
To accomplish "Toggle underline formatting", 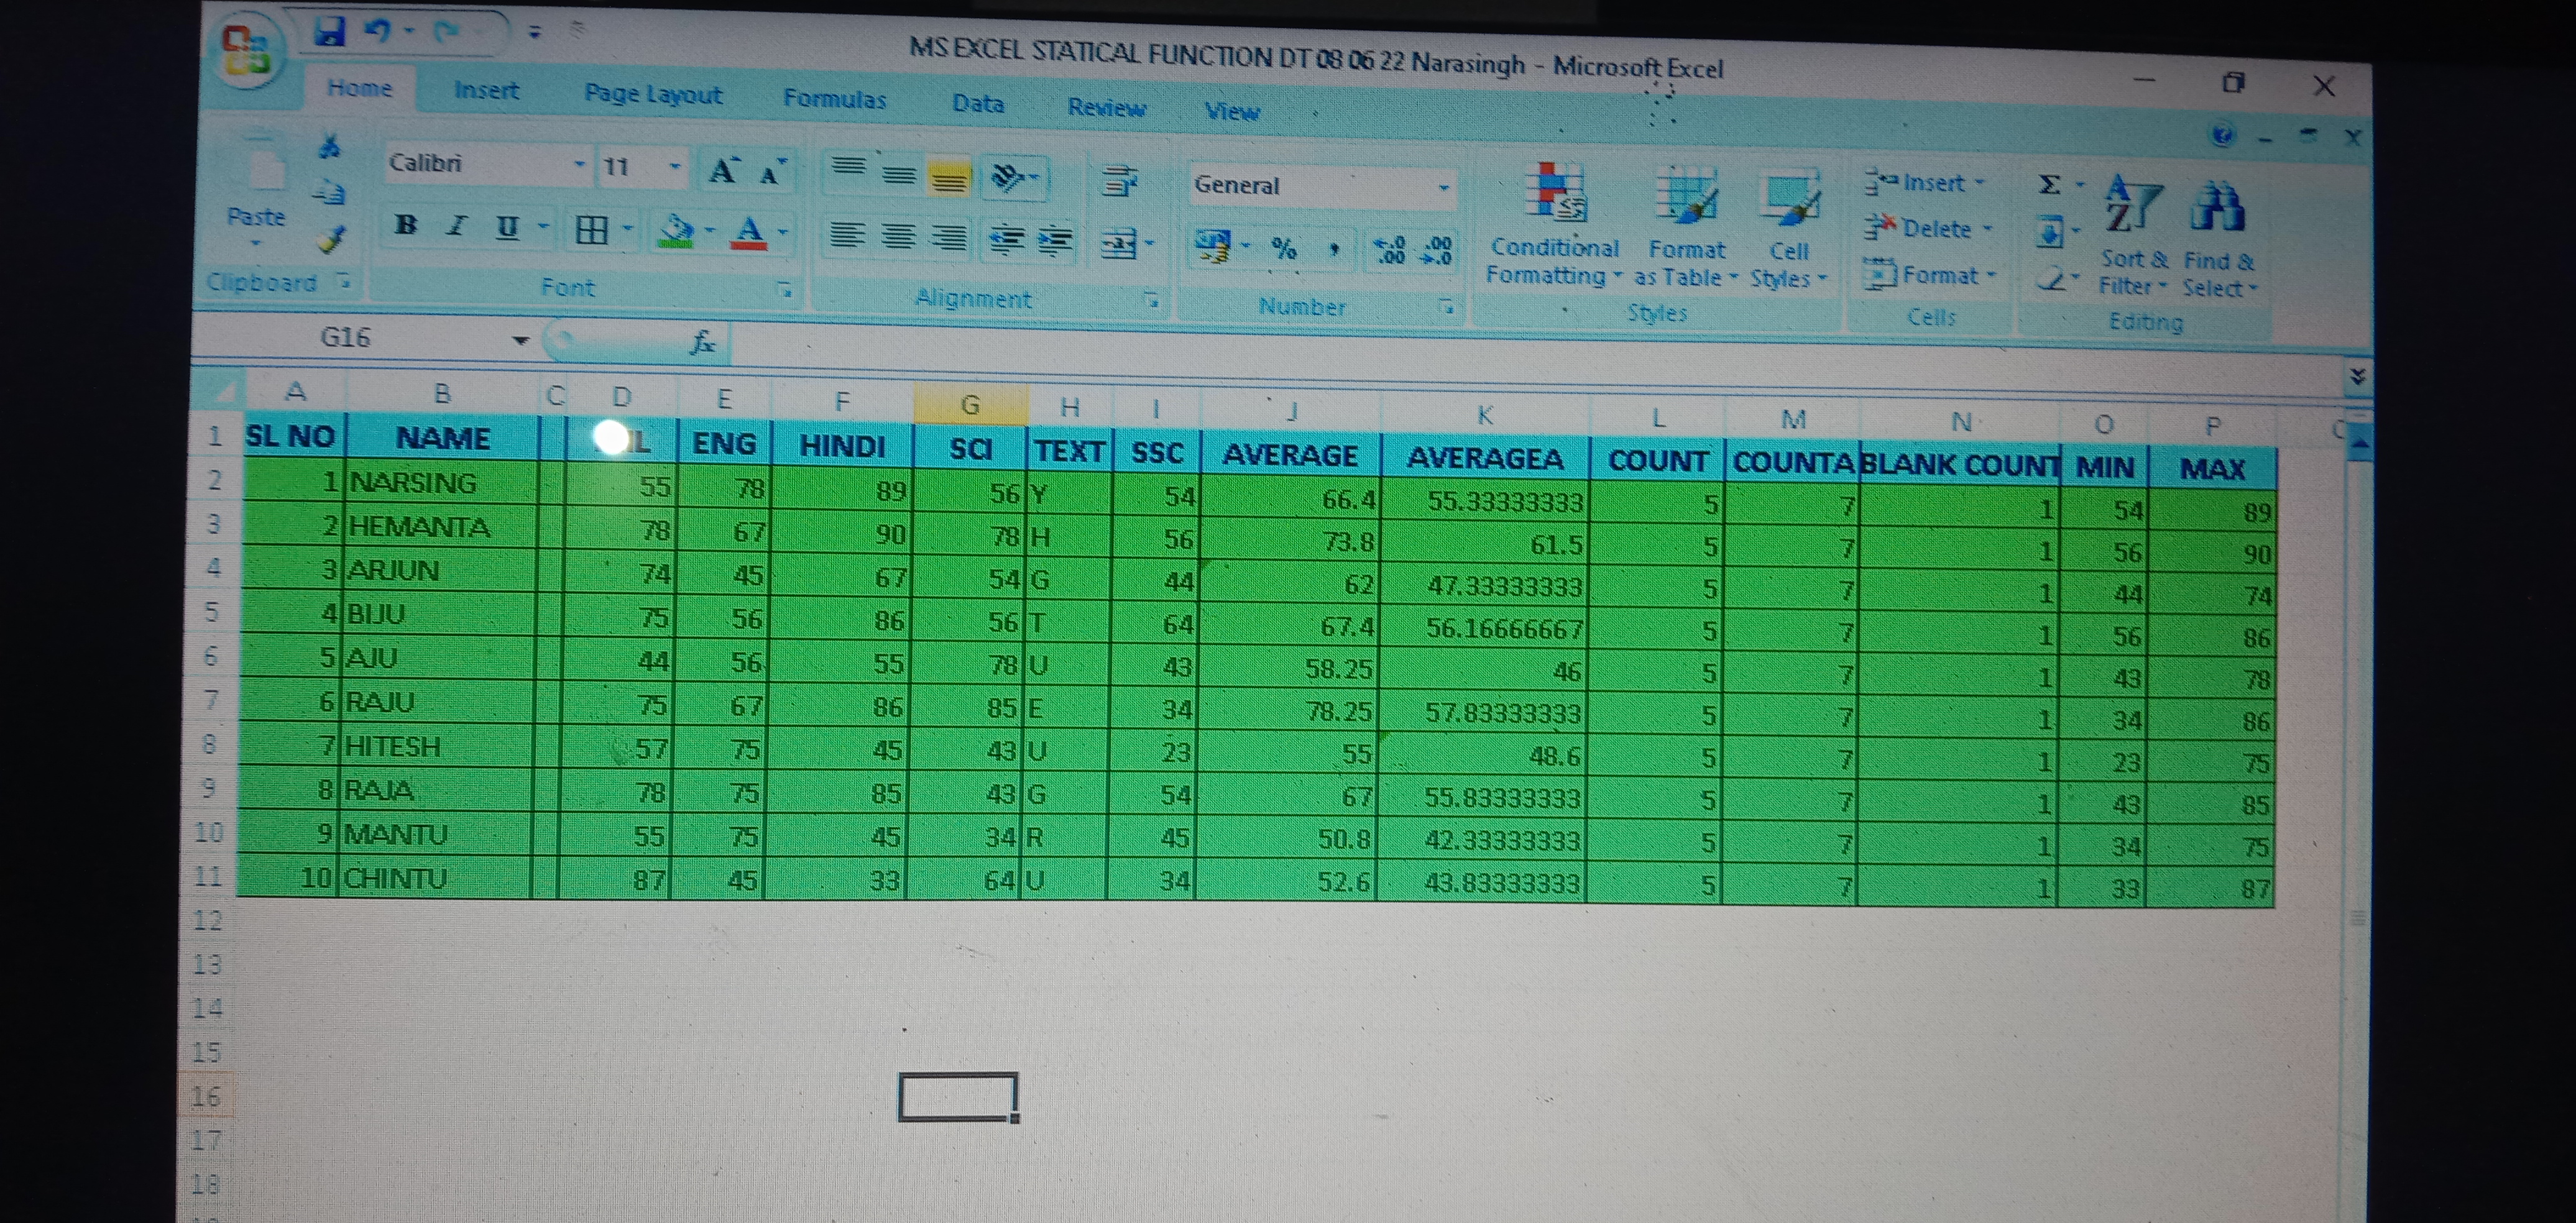I will [508, 228].
